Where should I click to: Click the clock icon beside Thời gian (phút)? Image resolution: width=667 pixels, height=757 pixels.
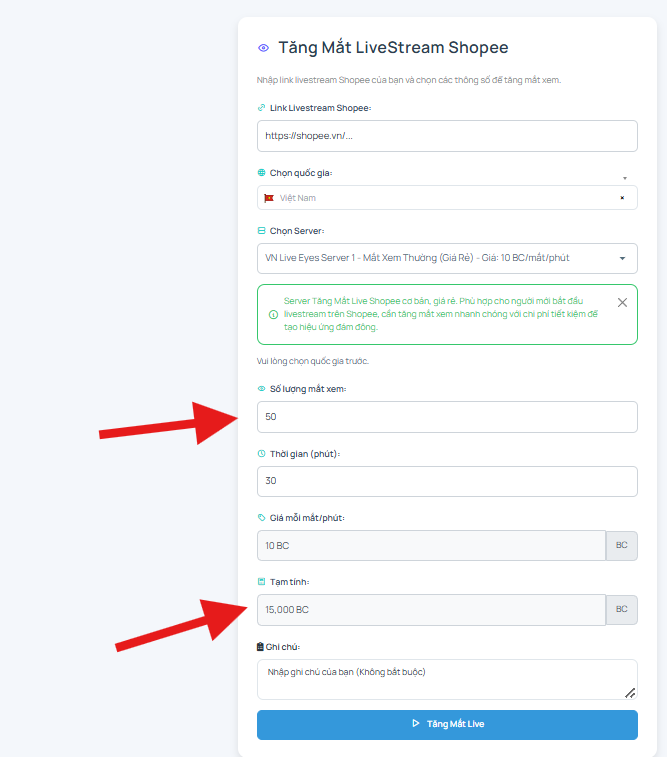[261, 453]
